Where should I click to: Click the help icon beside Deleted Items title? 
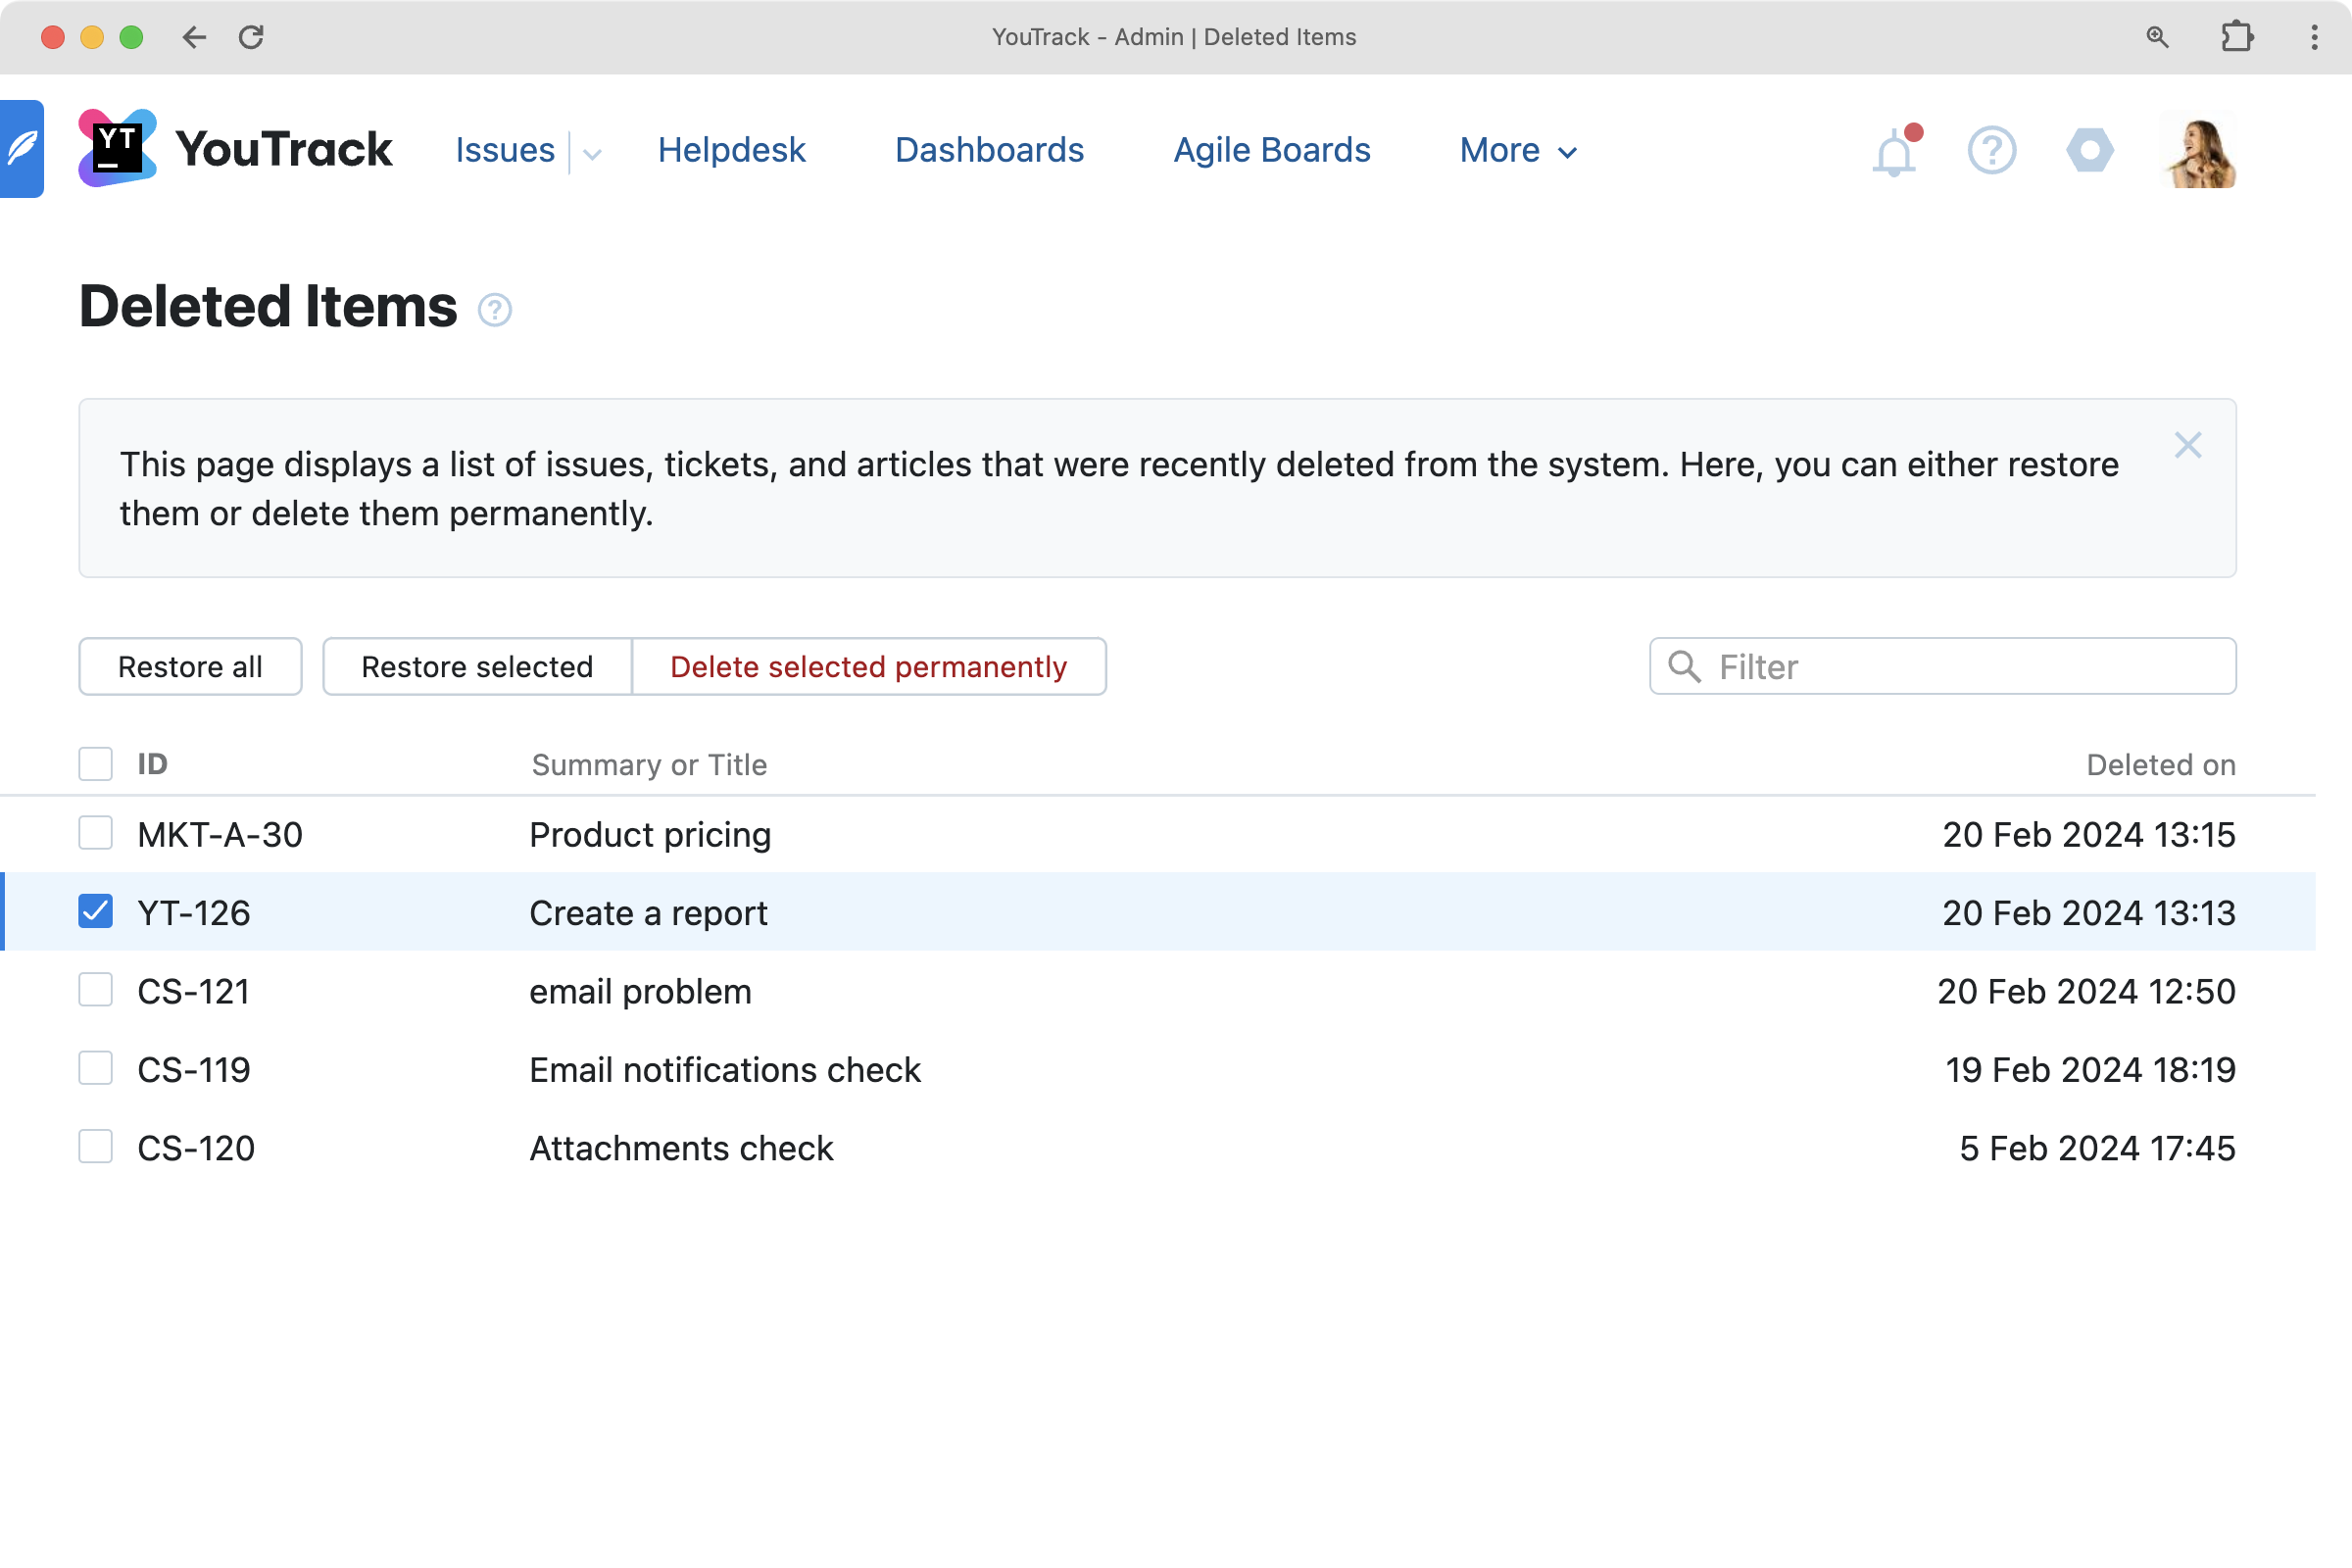point(494,310)
